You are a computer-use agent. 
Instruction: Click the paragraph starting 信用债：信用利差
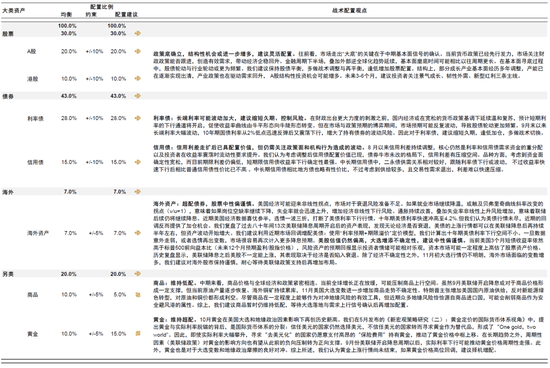click(348, 159)
